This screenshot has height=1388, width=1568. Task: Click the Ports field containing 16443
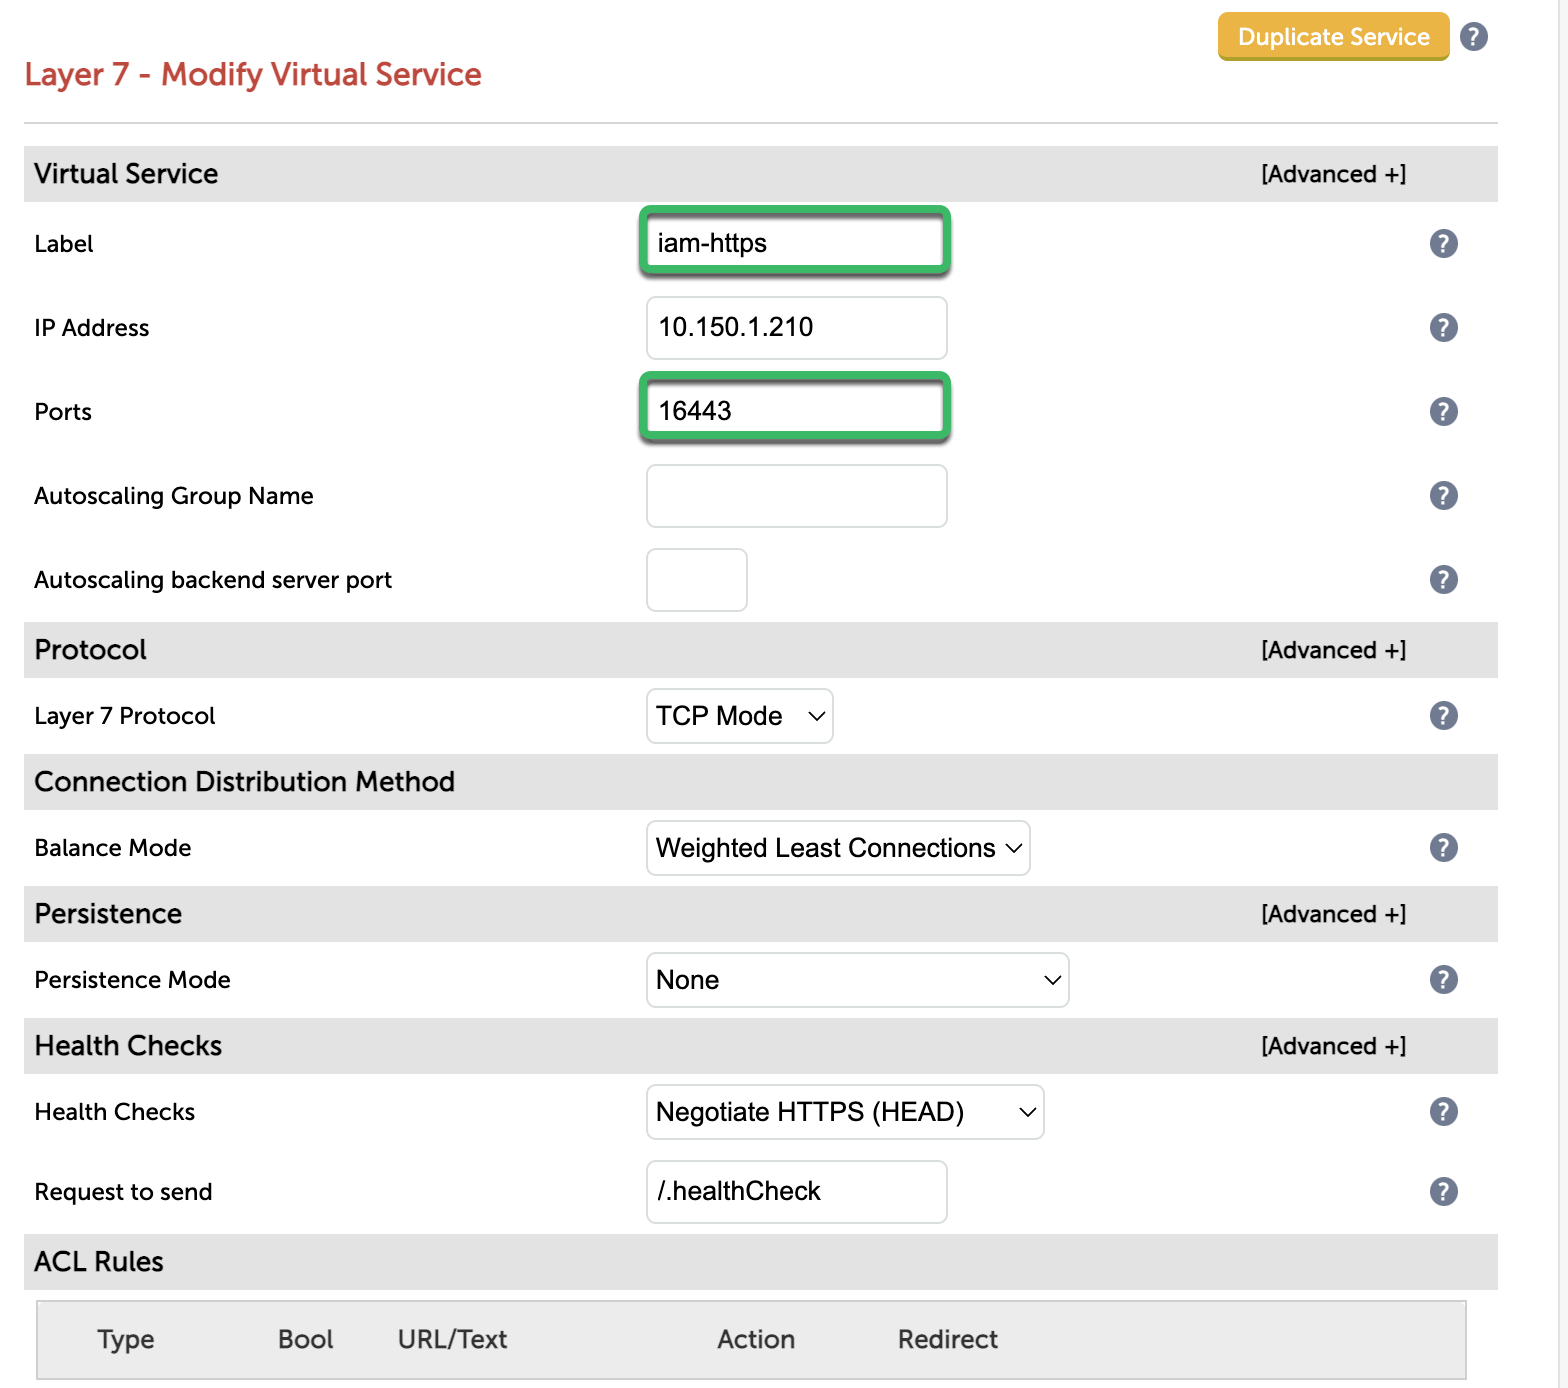click(x=795, y=410)
